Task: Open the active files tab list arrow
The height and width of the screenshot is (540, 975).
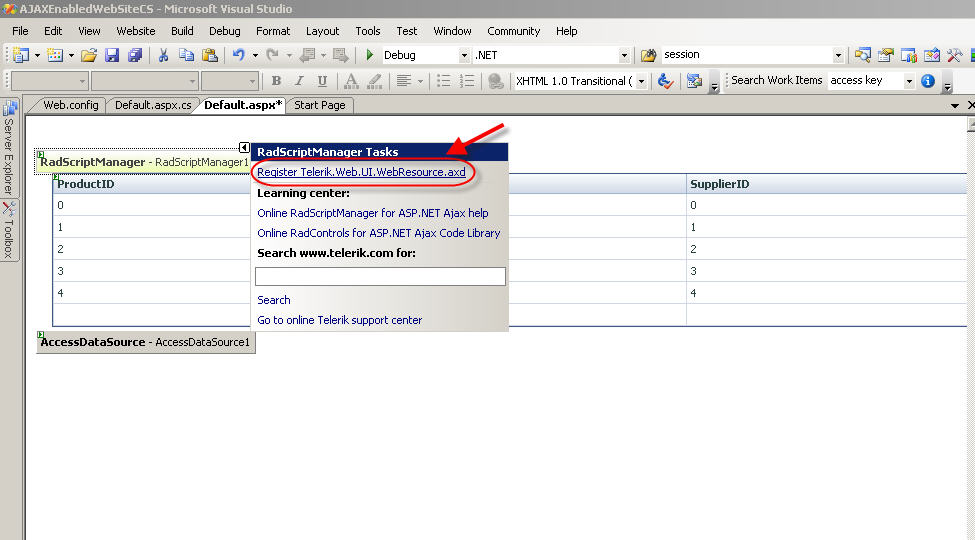Action: tap(955, 106)
